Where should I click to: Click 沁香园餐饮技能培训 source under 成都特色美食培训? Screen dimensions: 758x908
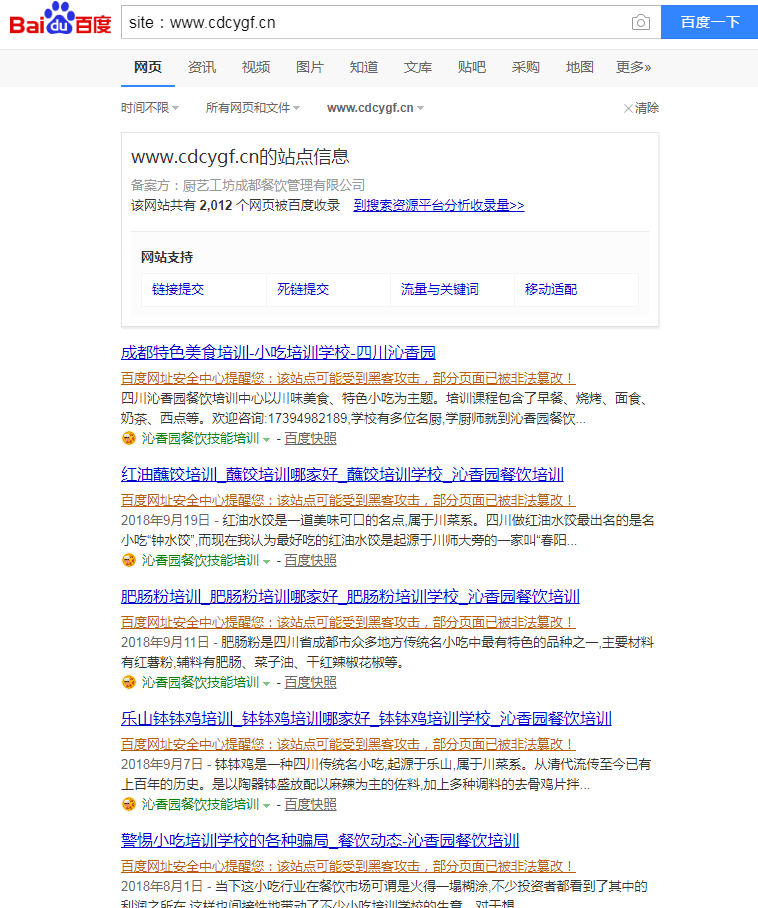coord(200,438)
